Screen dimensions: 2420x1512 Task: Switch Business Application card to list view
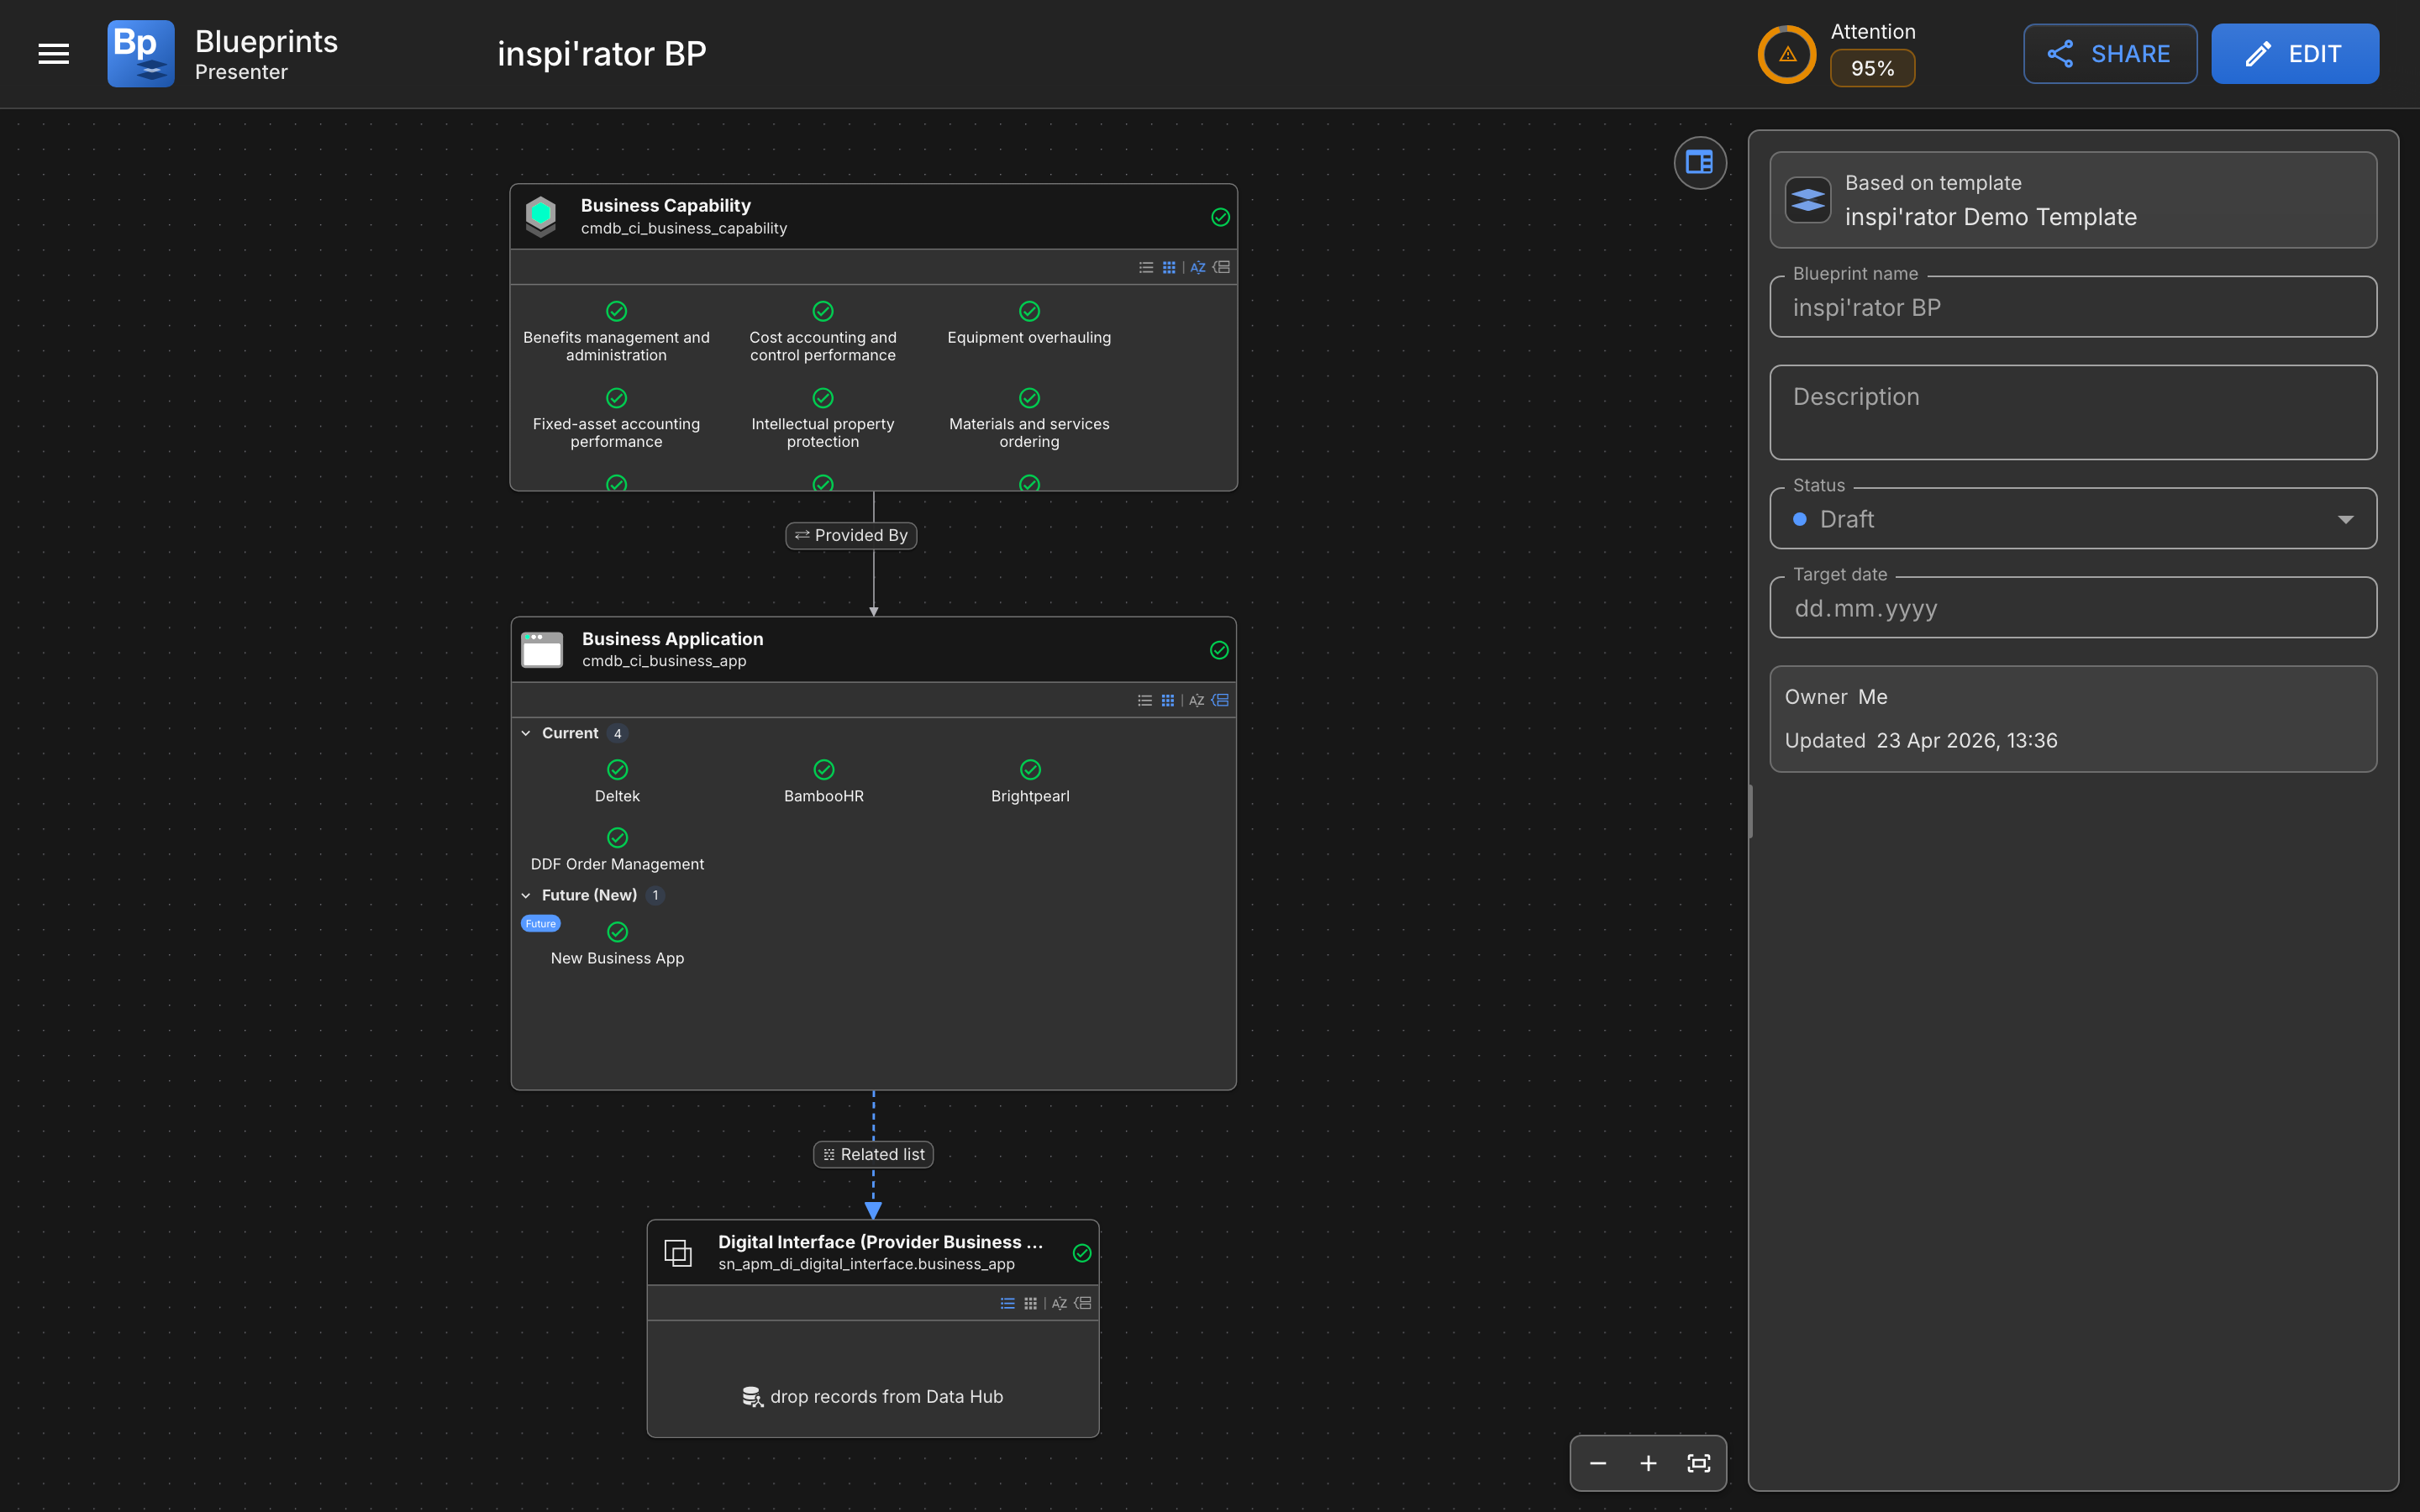click(x=1145, y=700)
